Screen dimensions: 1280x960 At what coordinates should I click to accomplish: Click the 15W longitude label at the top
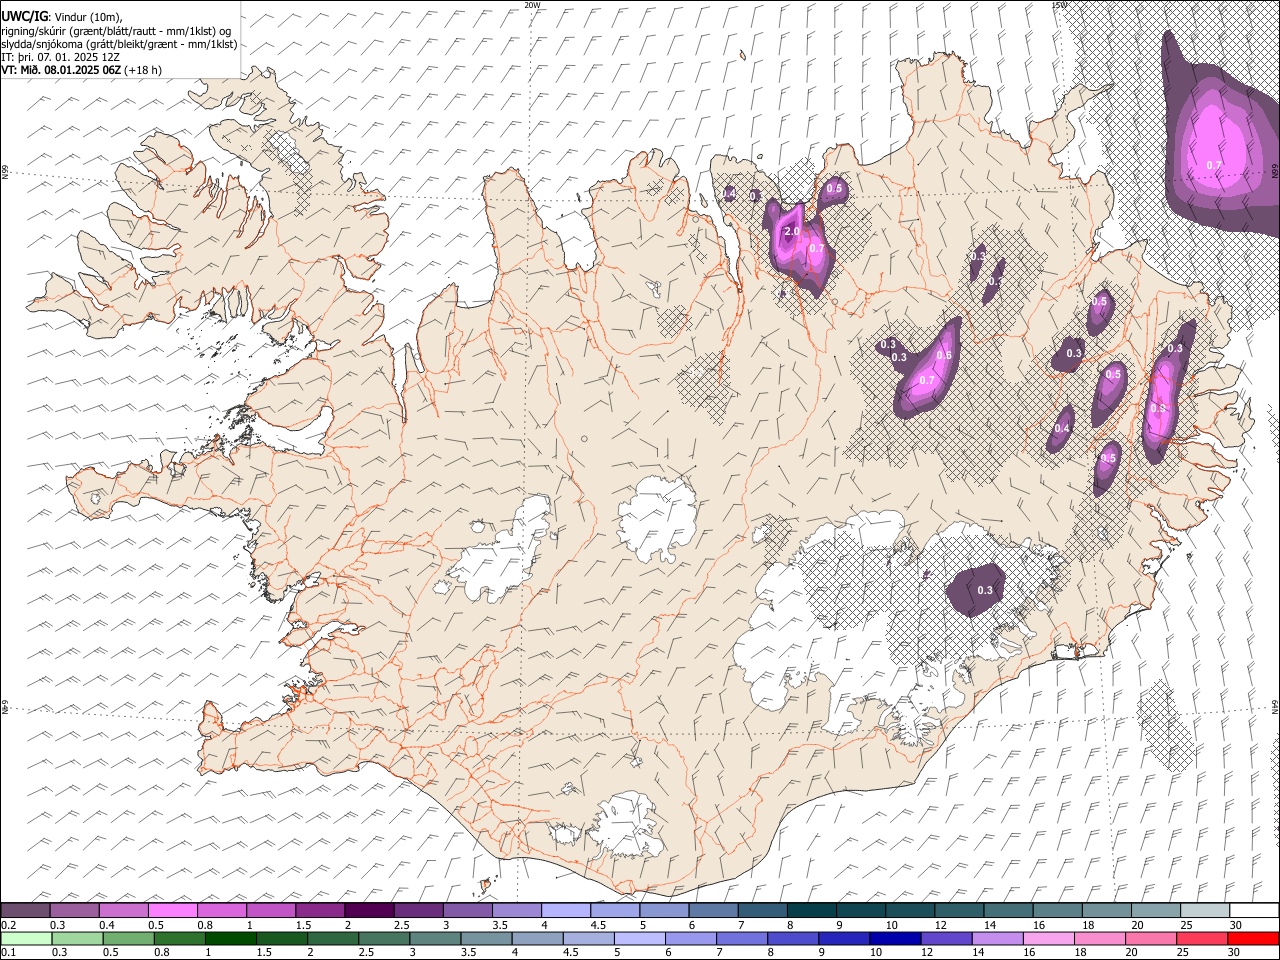(1058, 5)
